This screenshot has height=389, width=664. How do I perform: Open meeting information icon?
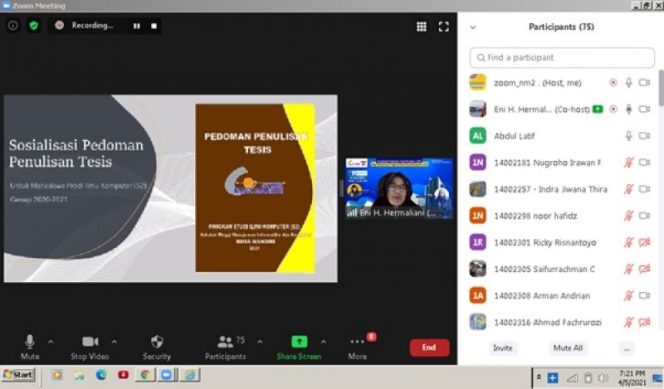13,26
